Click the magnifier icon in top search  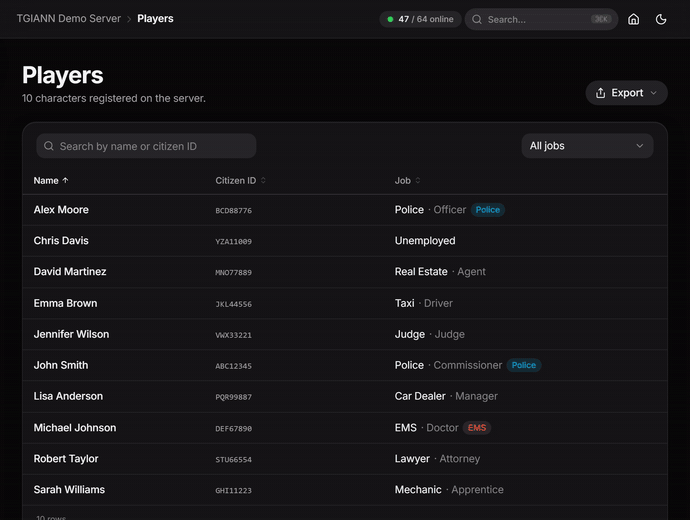click(477, 19)
